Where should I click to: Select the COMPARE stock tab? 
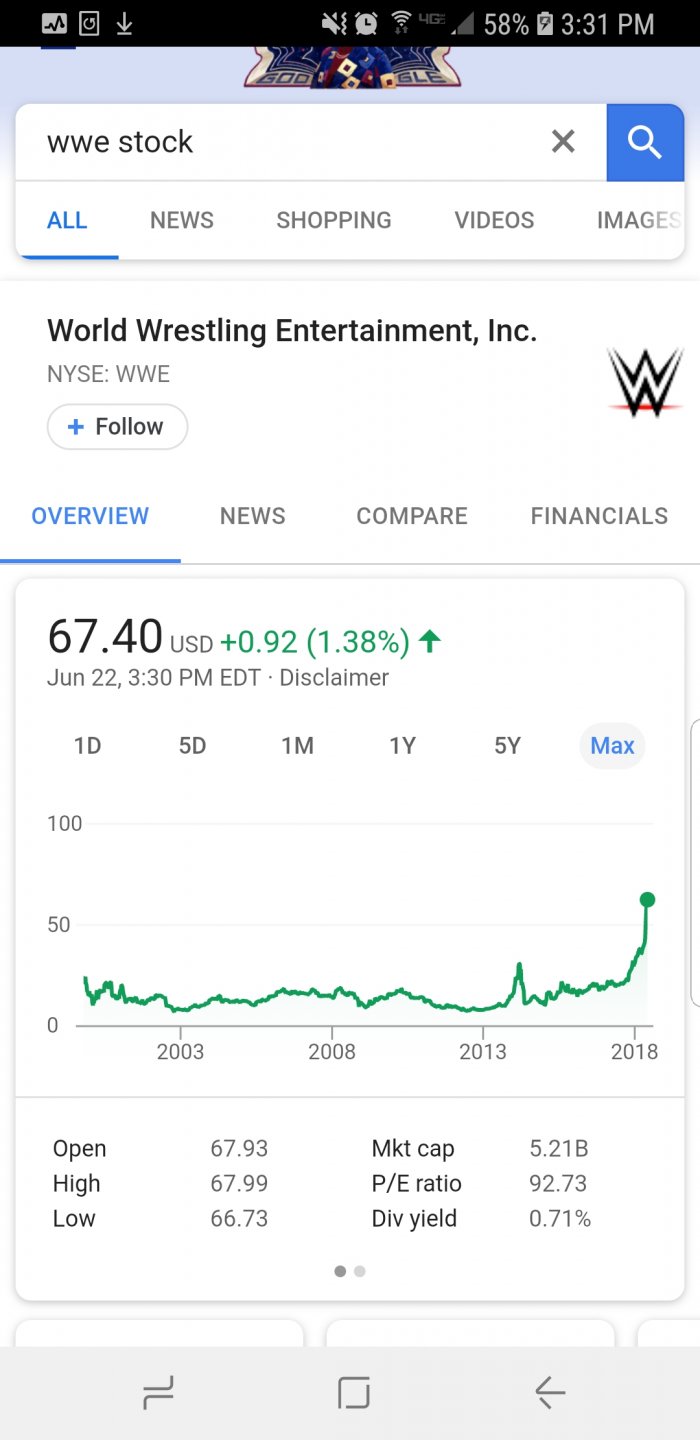tap(412, 516)
